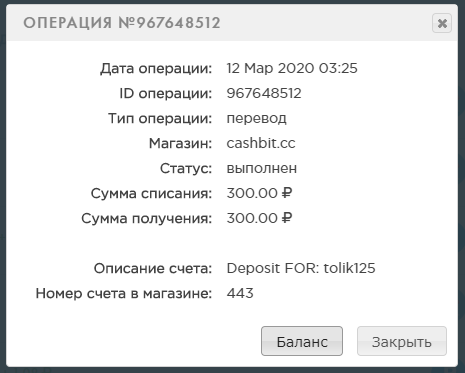The height and width of the screenshot is (373, 465).
Task: Click the Номер счета в магазине label
Action: click(x=124, y=294)
